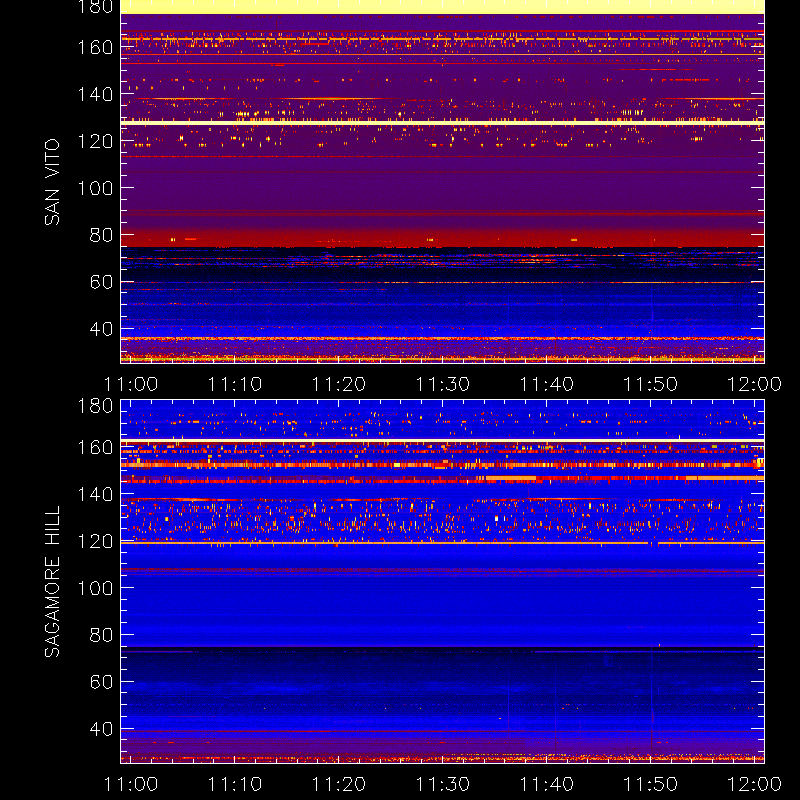Select the 40 tick label on San Vito axis
This screenshot has width=800, height=800.
pyautogui.click(x=101, y=329)
